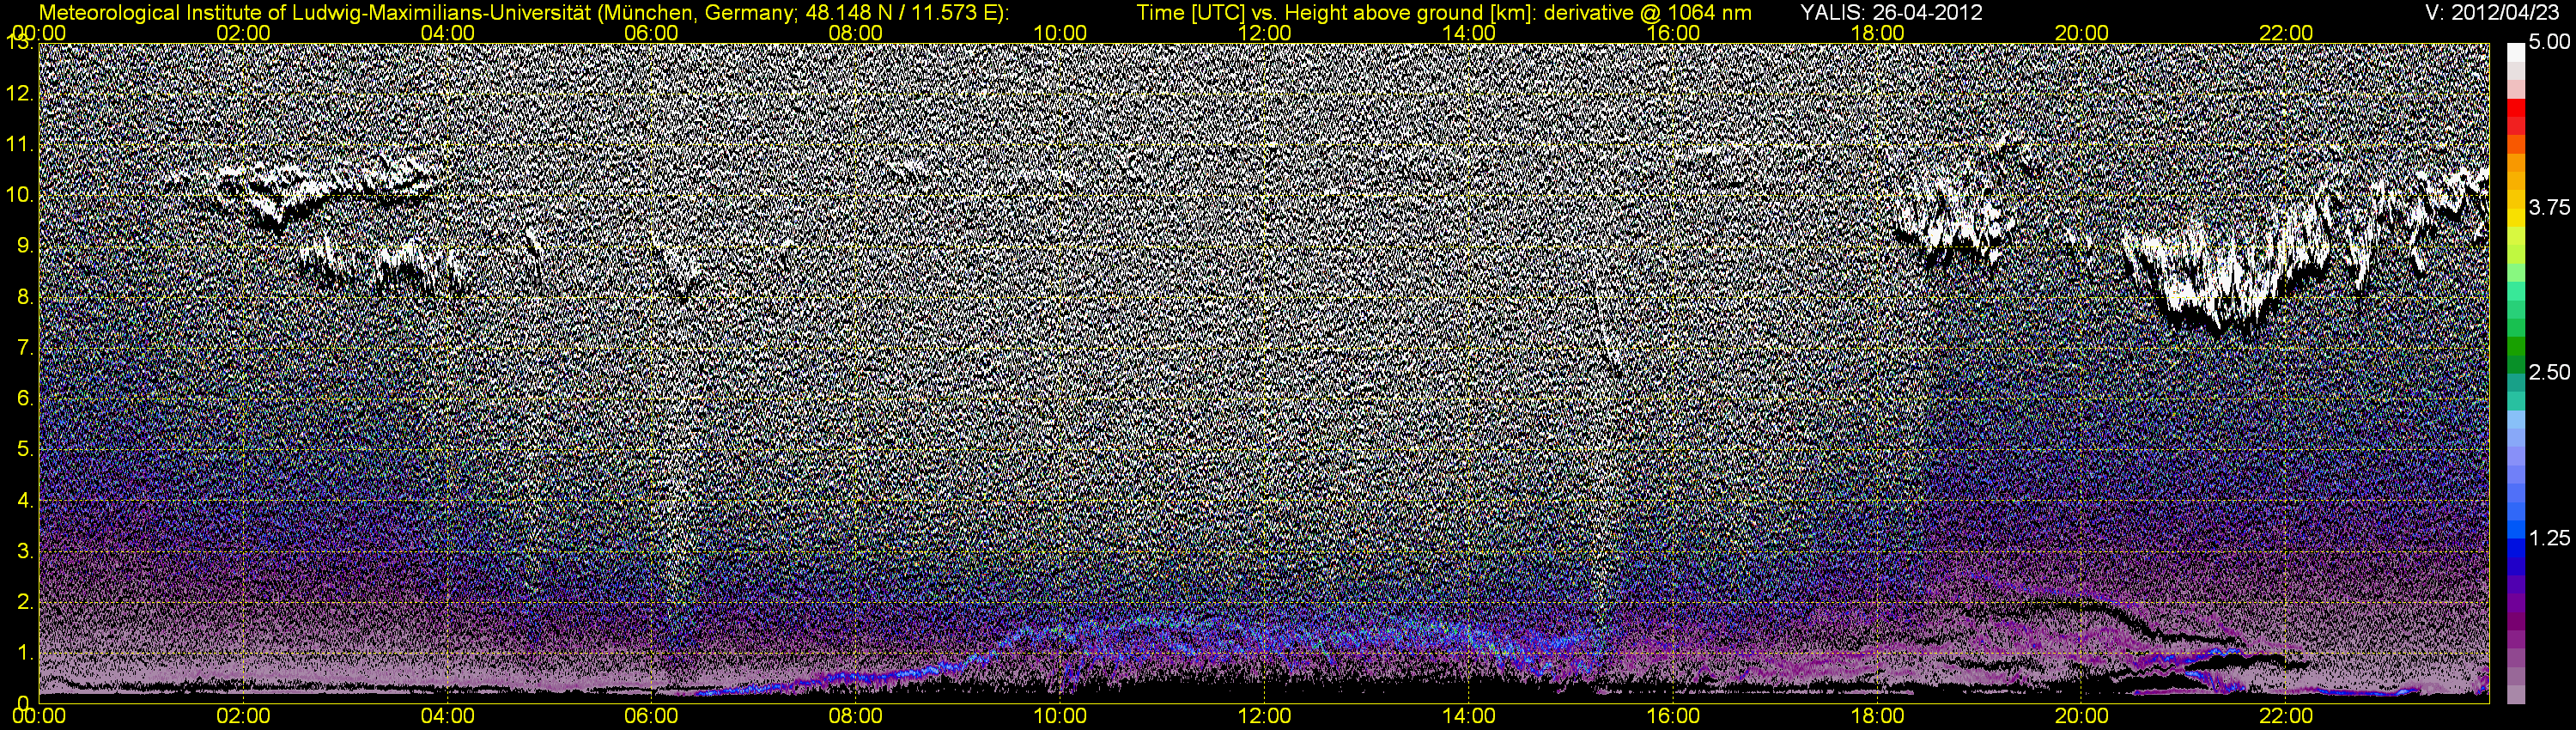
Task: Click the 1 km height axis label
Action: click(25, 653)
